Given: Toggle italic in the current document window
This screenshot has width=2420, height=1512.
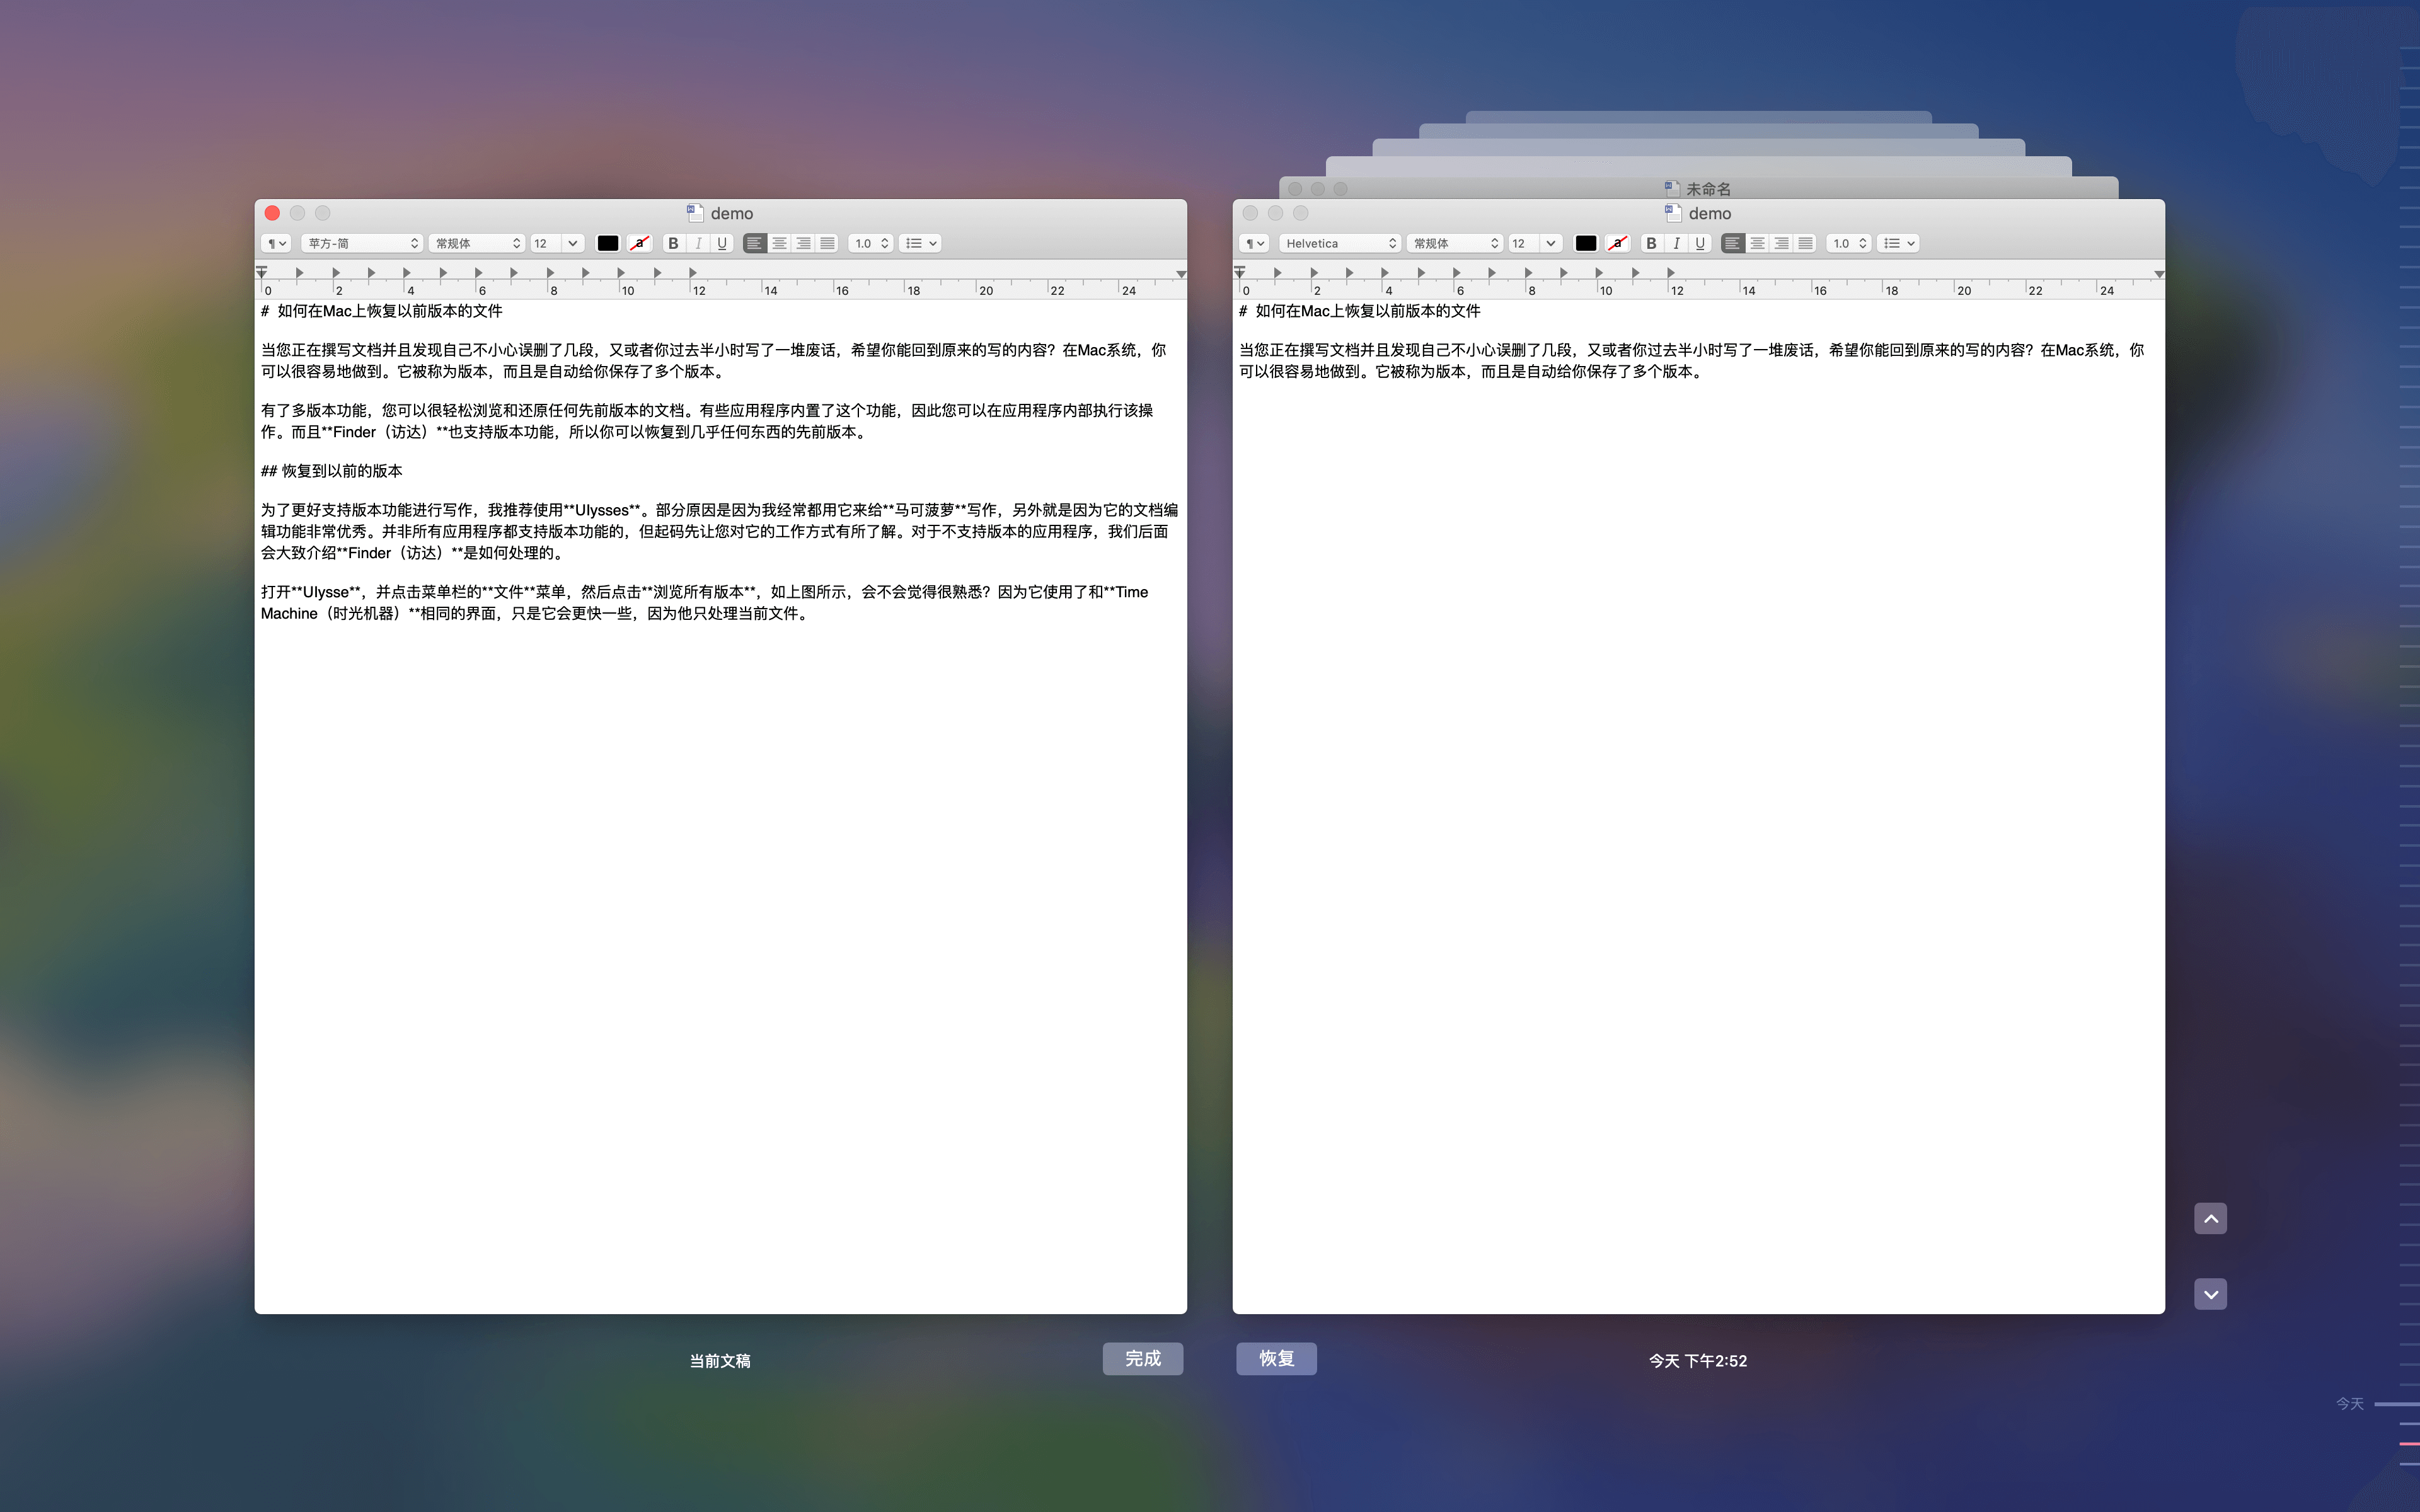Looking at the screenshot, I should click(698, 243).
